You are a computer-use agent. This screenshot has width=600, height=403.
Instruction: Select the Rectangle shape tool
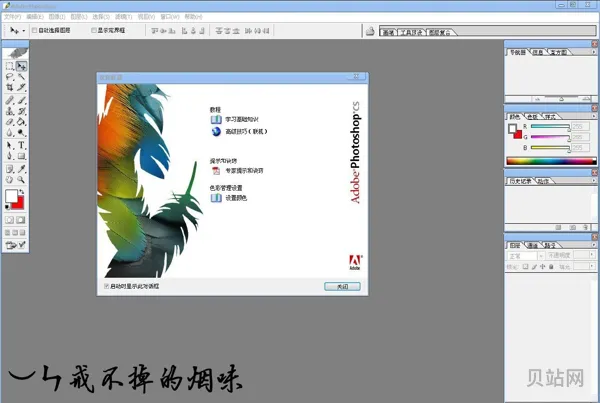[x=21, y=156]
